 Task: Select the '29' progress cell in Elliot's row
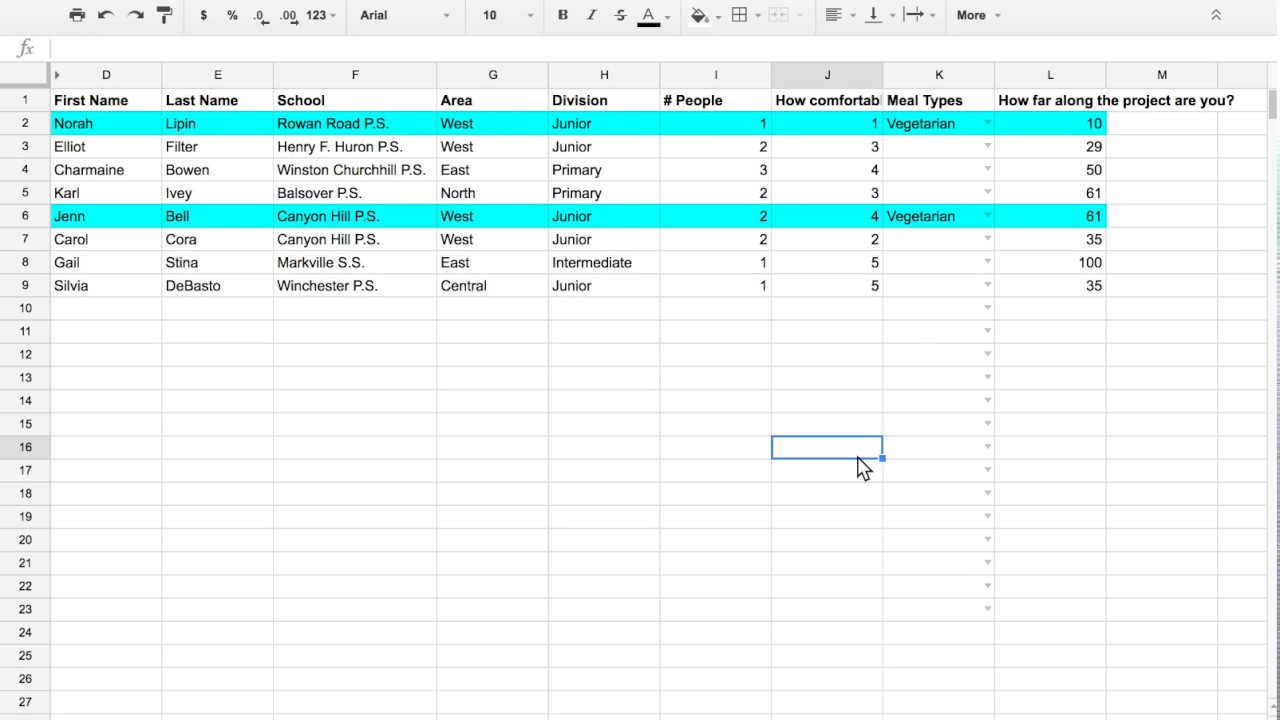[x=1050, y=146]
